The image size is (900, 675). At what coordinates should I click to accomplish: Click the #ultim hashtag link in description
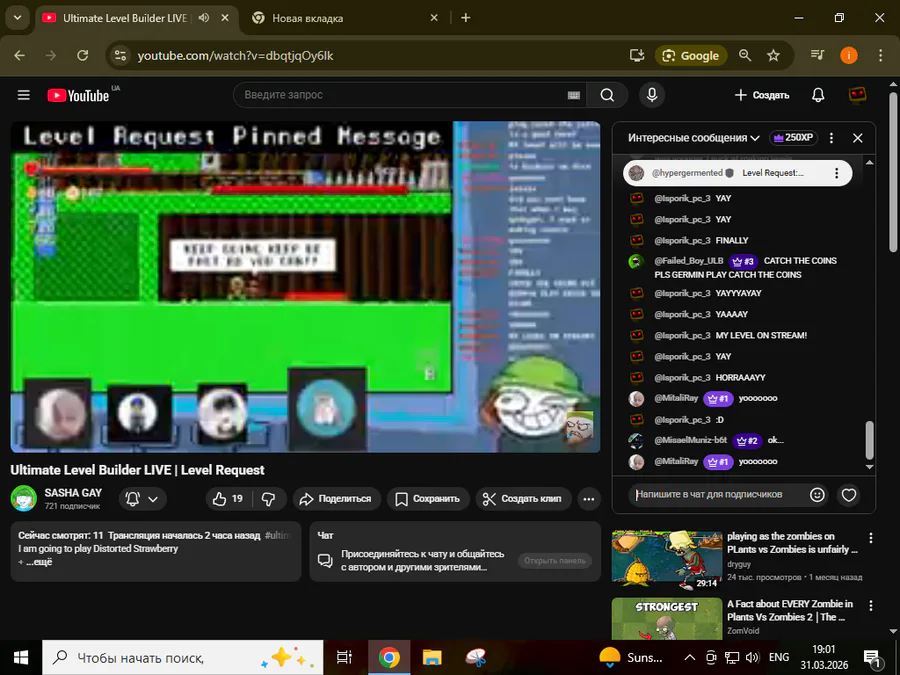(x=278, y=535)
